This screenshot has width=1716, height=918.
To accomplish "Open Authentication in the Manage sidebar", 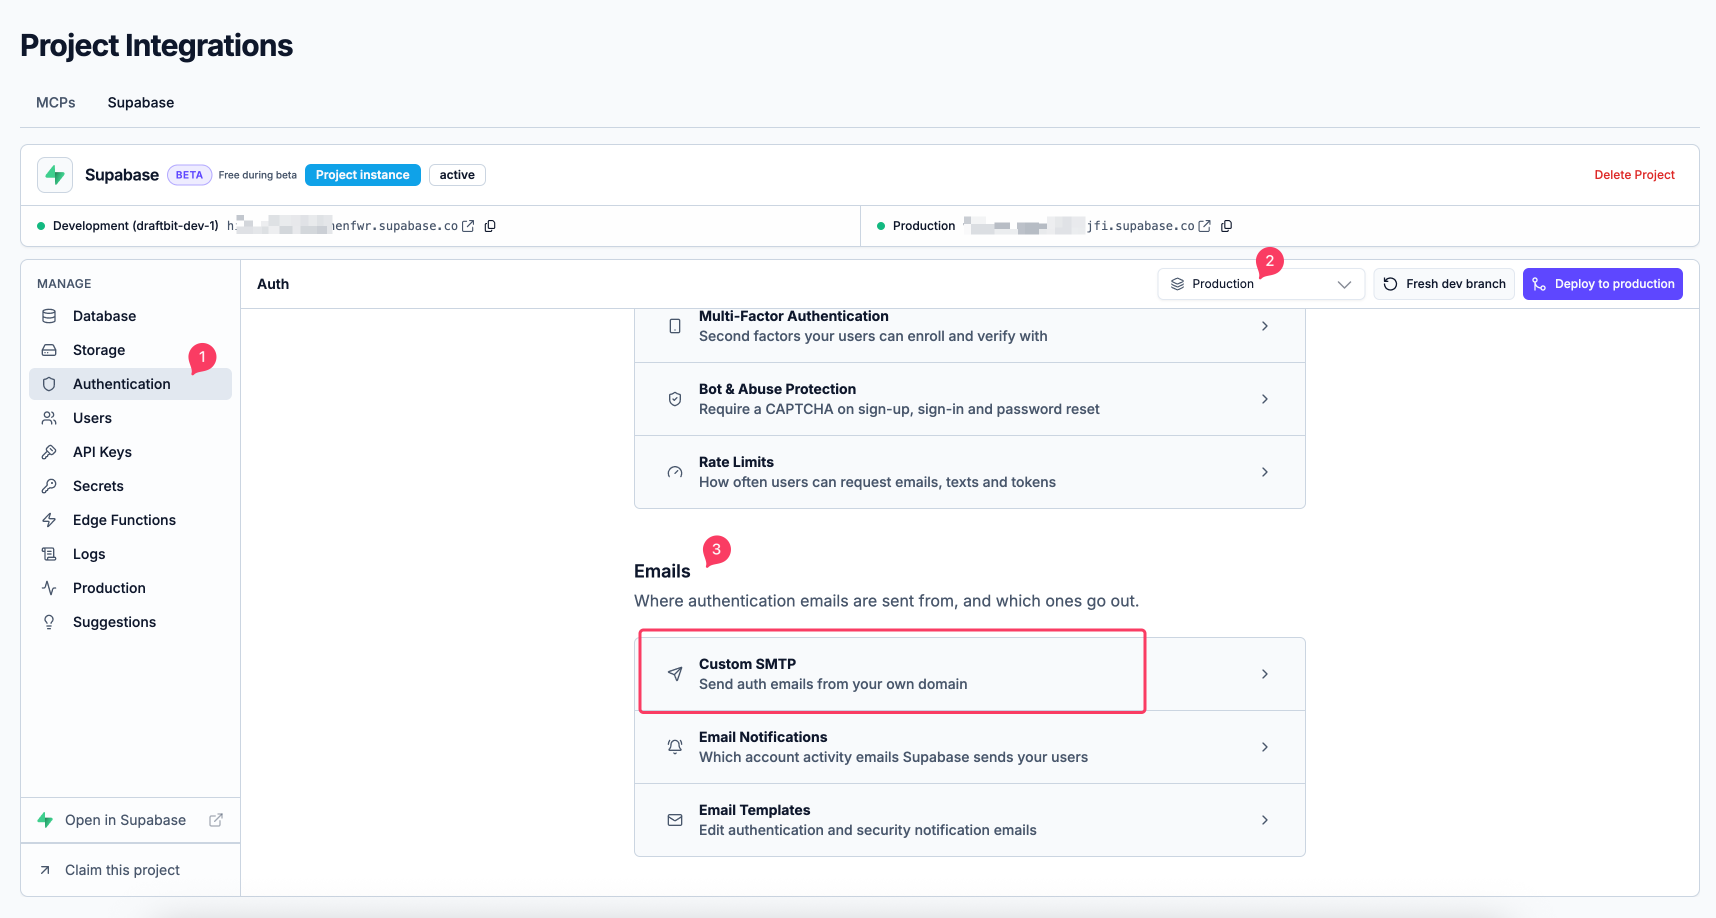I will (x=130, y=384).
